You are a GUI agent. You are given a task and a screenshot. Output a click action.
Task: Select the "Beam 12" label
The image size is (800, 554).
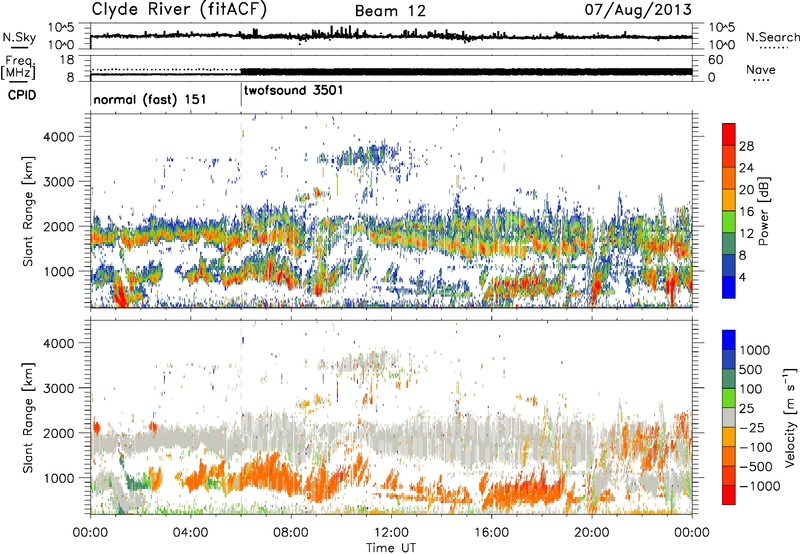coord(390,11)
